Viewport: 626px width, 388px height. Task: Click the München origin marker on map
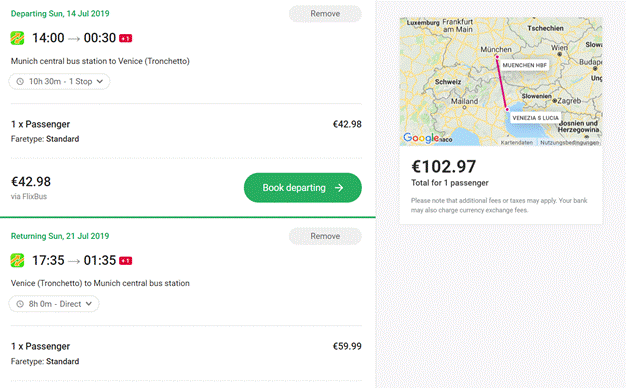[x=497, y=57]
